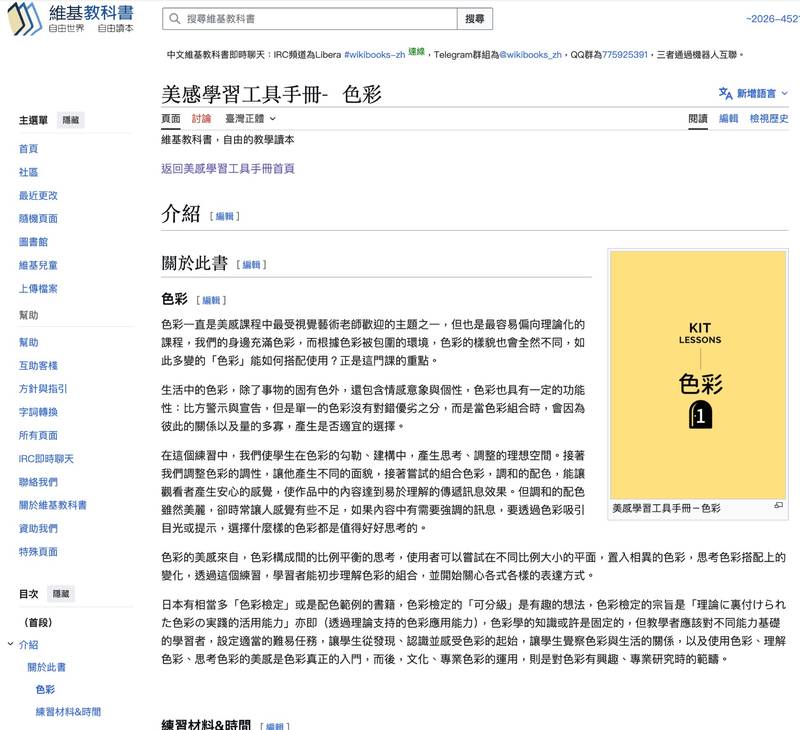Jump to (首段) in contents
This screenshot has width=800, height=730.
coord(38,622)
